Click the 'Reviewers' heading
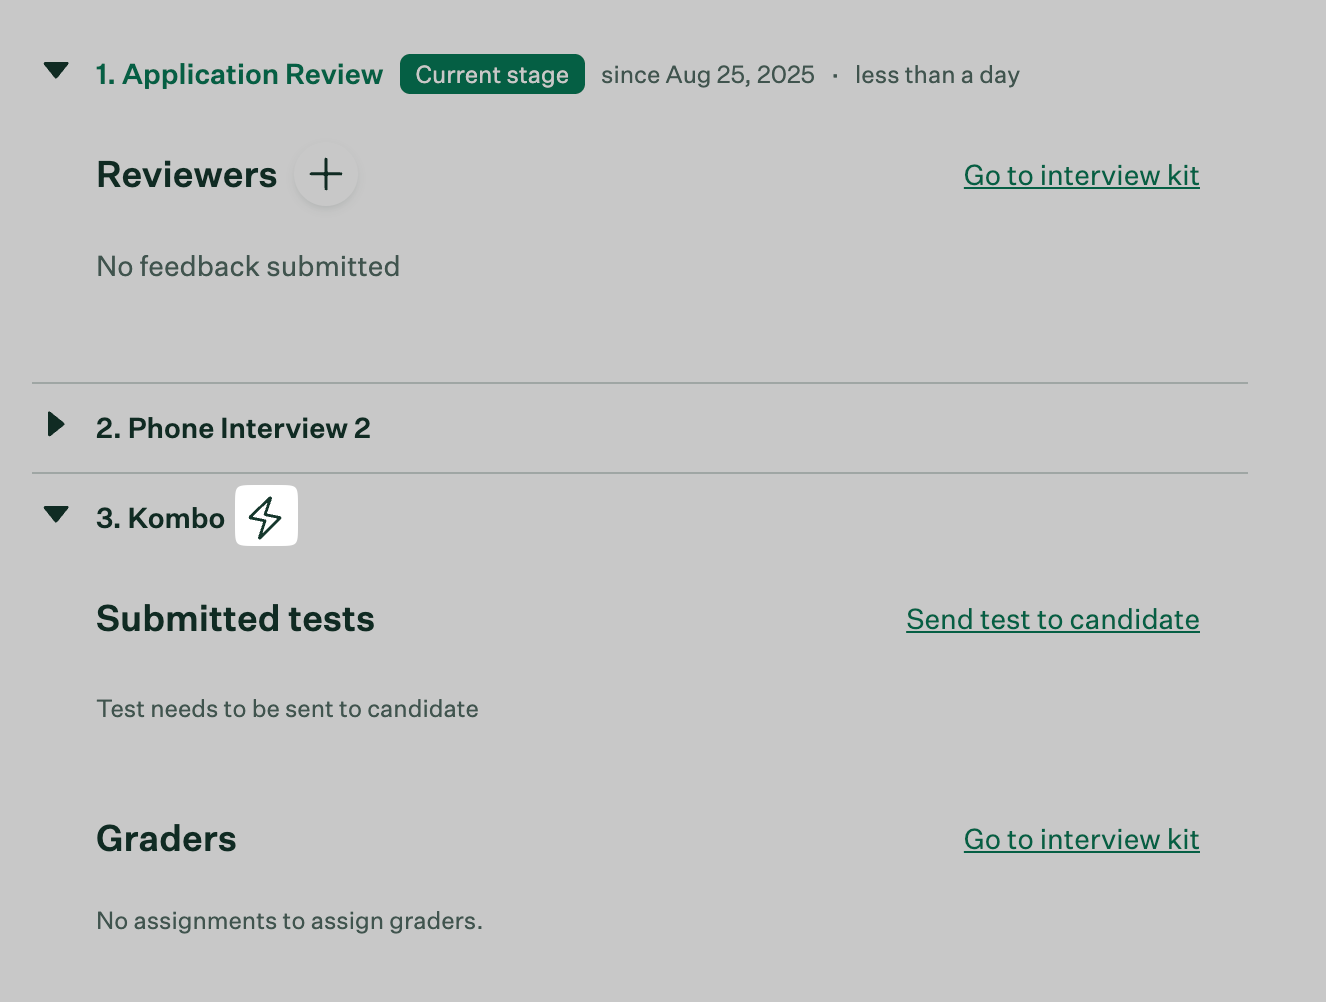The height and width of the screenshot is (1002, 1326). [x=187, y=175]
